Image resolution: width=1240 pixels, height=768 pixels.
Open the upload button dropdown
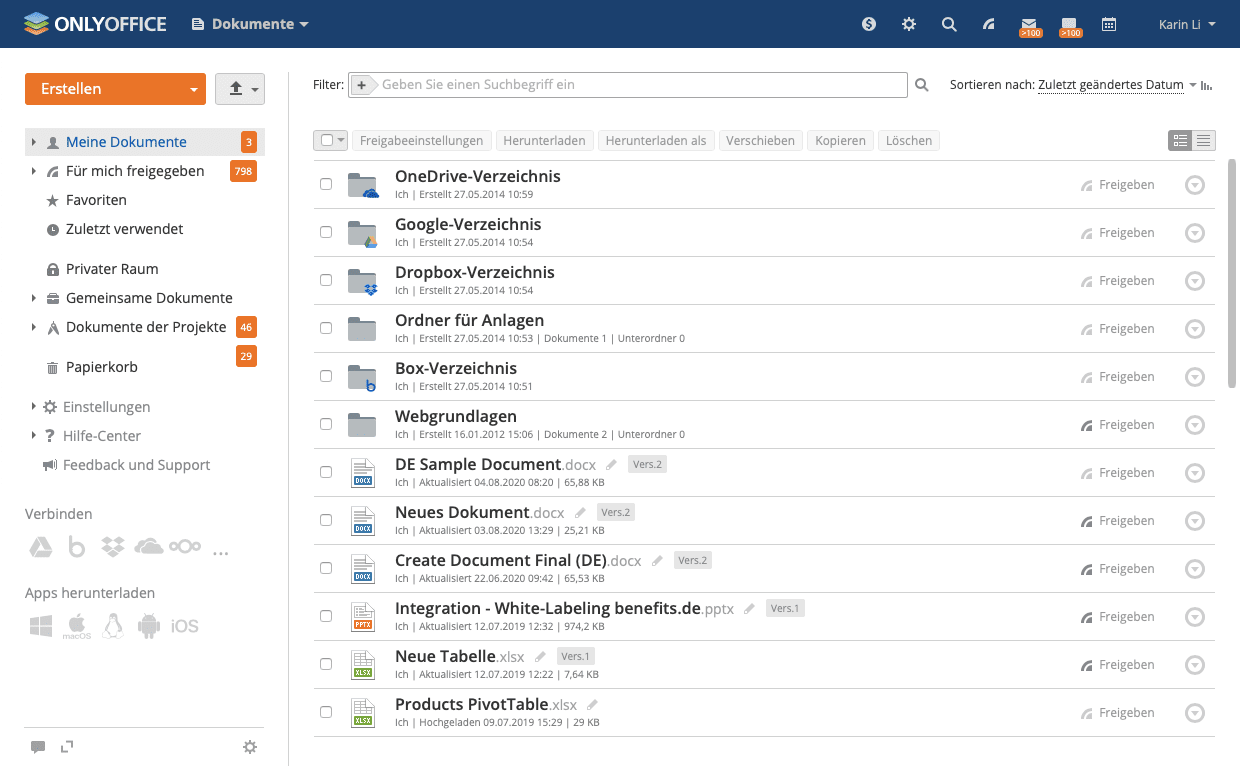pyautogui.click(x=240, y=89)
